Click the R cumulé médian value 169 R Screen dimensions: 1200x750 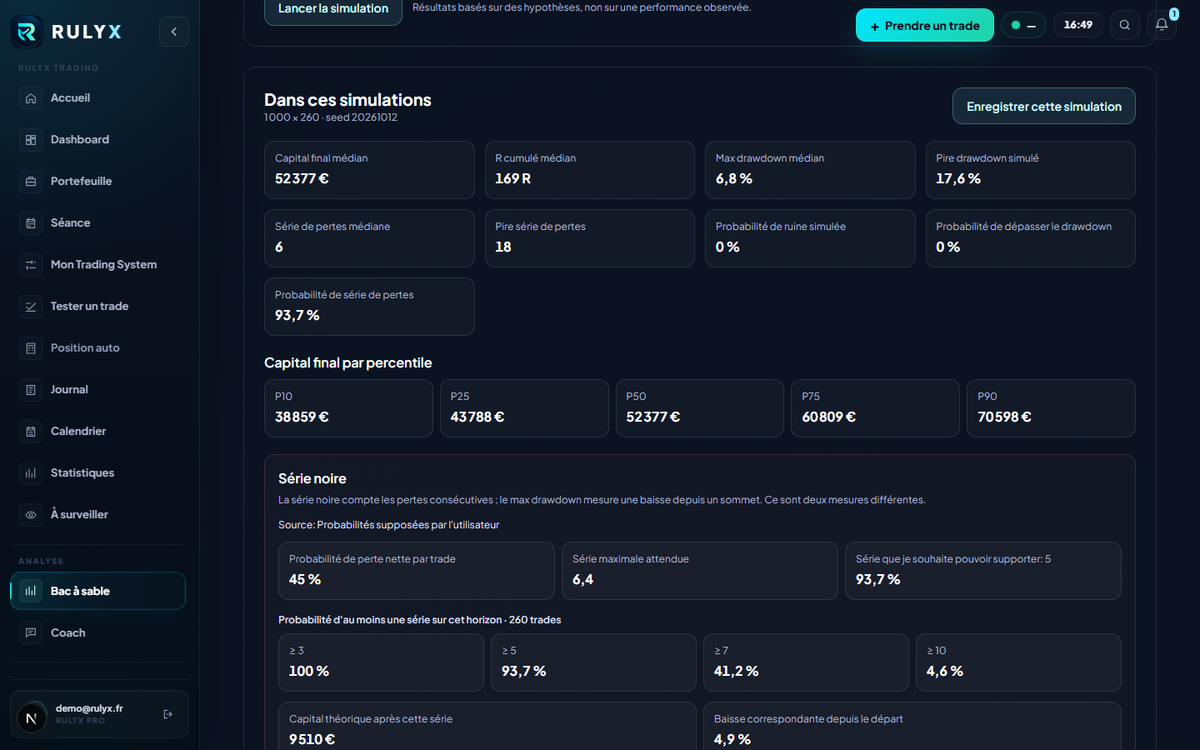click(x=513, y=179)
